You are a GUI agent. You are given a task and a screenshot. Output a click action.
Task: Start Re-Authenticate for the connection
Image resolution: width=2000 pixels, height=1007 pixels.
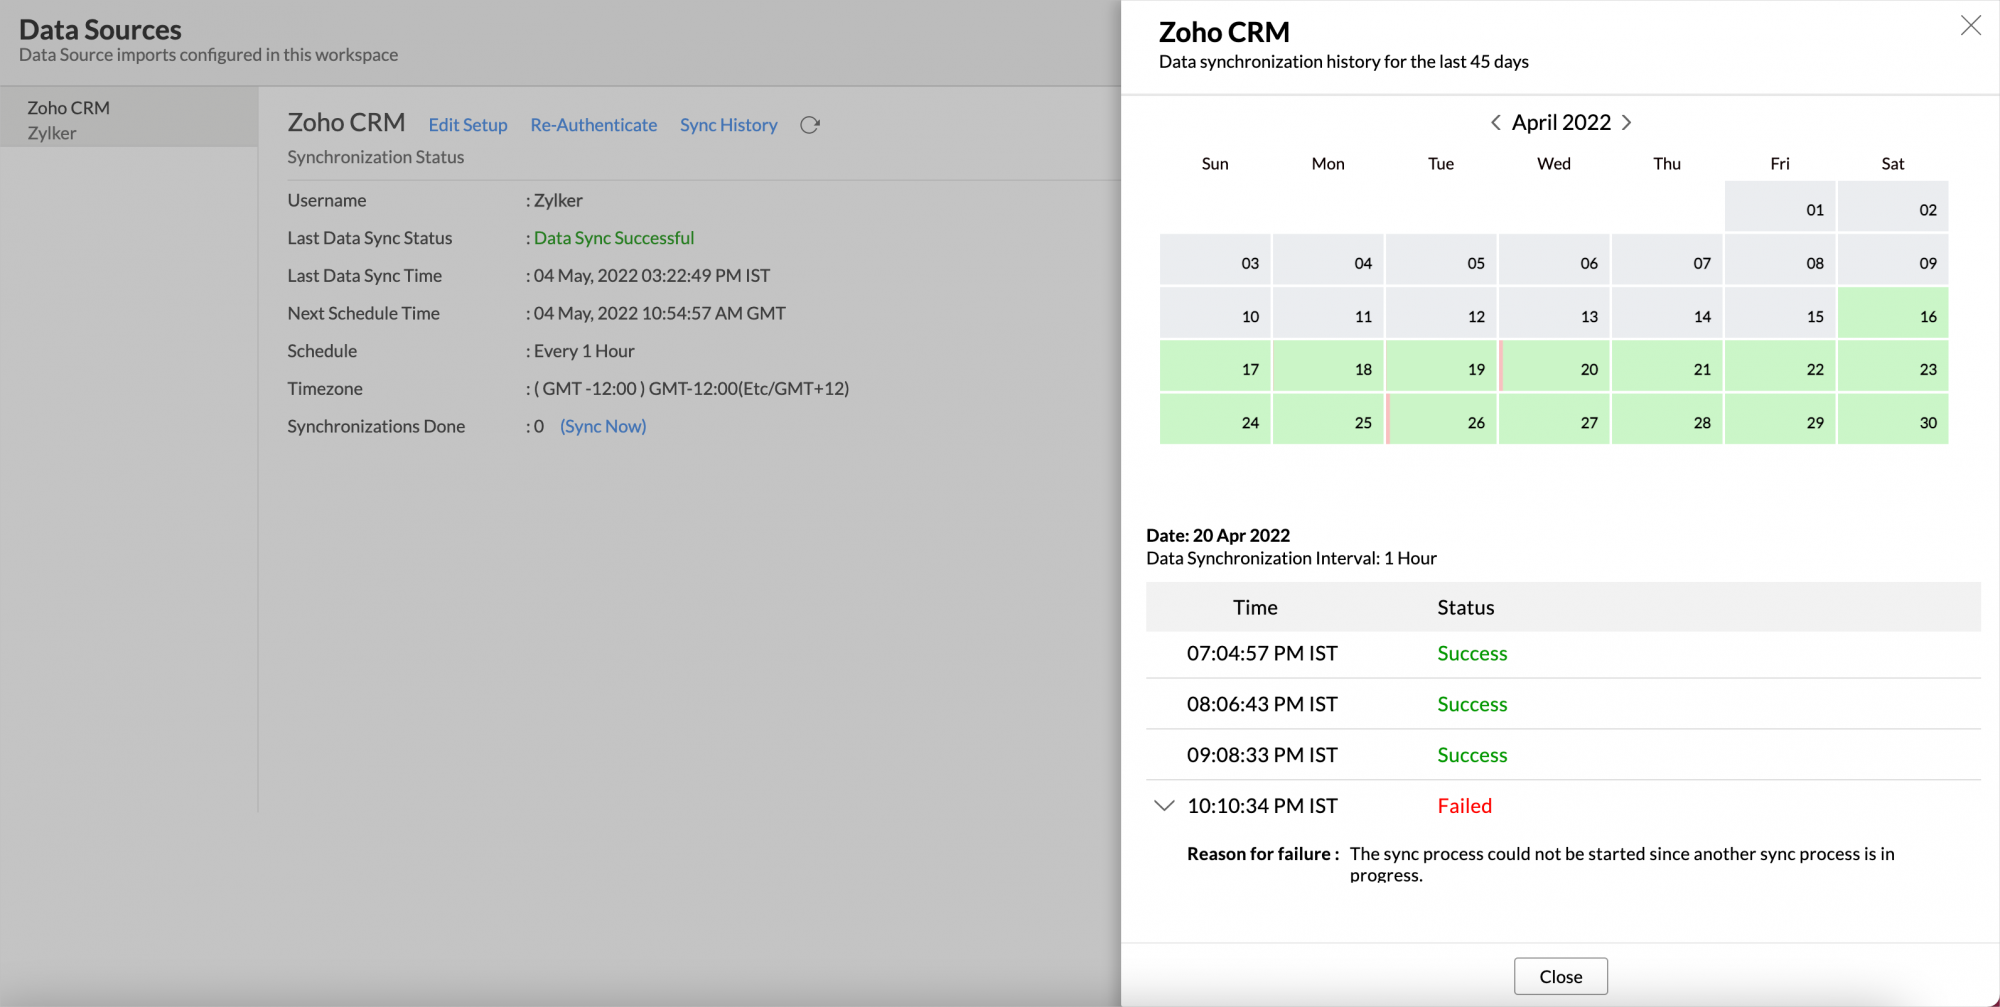(x=593, y=124)
